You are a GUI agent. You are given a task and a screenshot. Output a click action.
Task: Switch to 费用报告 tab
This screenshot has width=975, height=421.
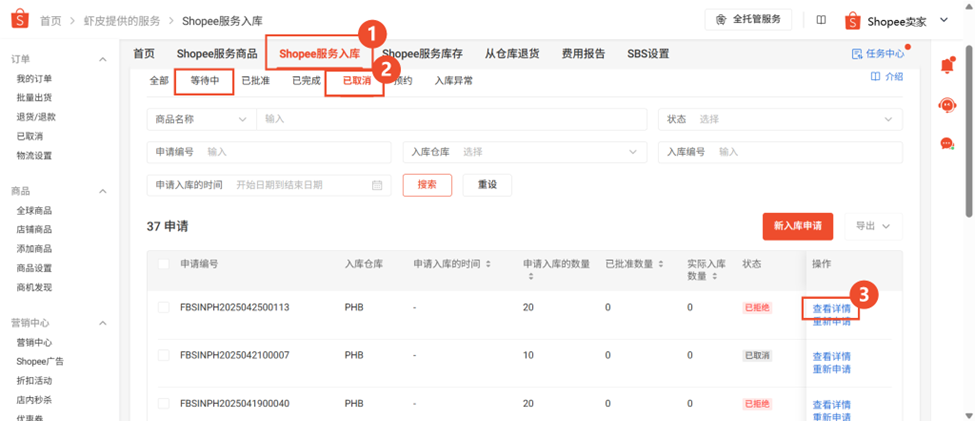pos(583,53)
